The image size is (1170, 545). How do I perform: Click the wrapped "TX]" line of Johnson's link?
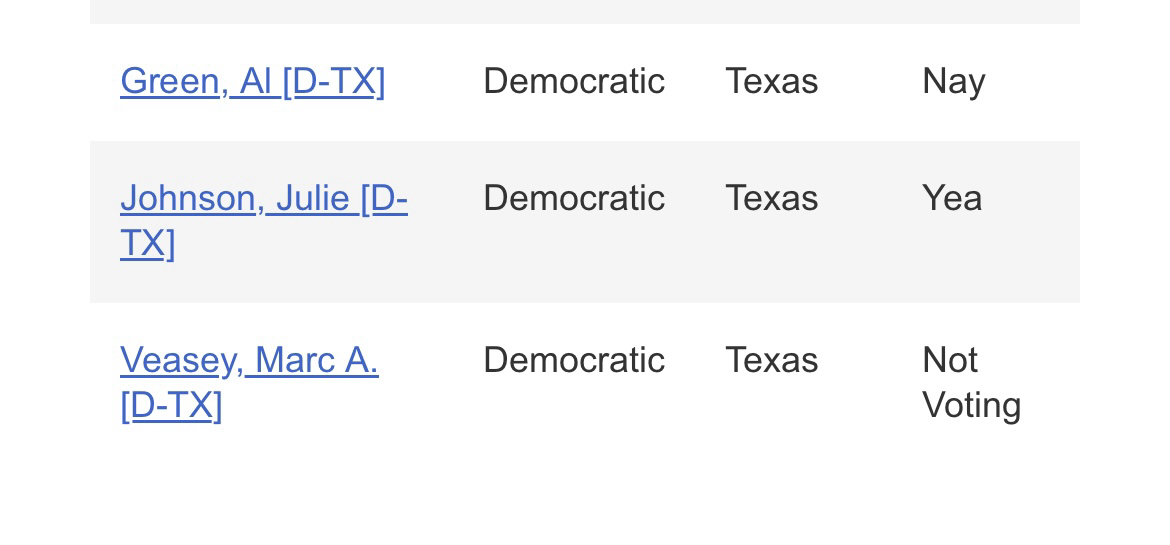point(148,244)
